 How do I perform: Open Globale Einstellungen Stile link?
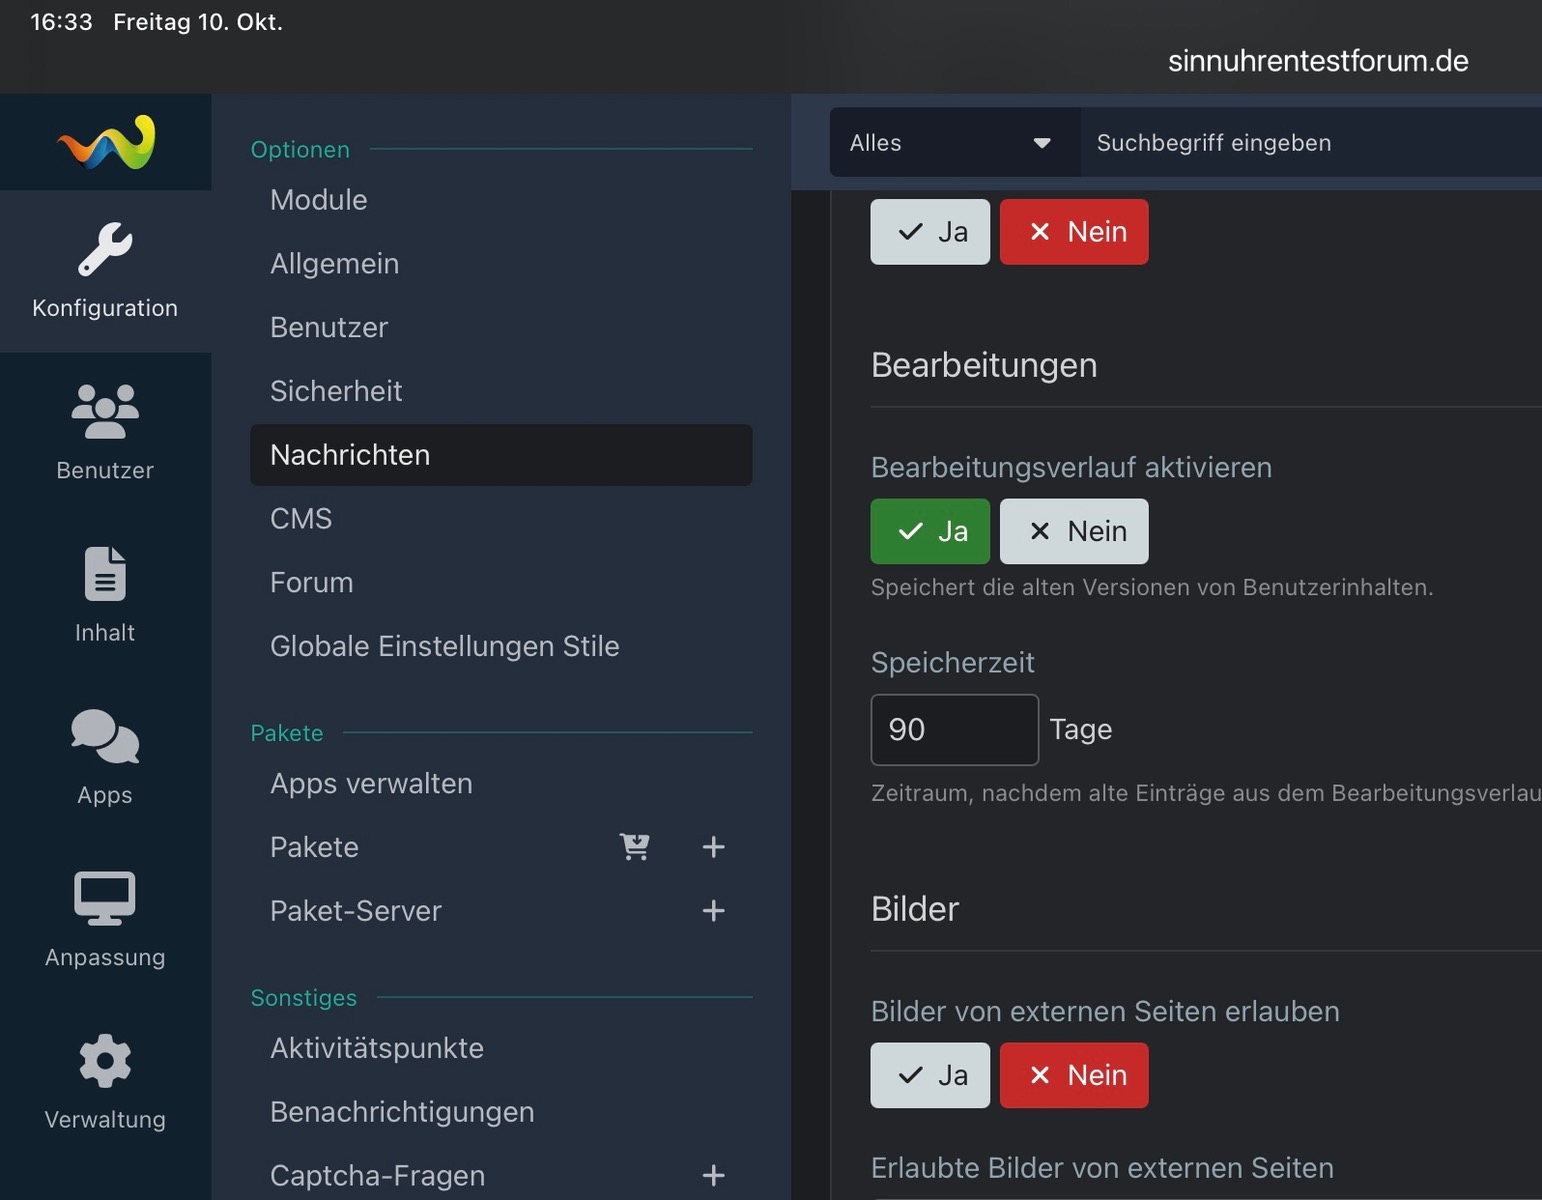coord(445,646)
